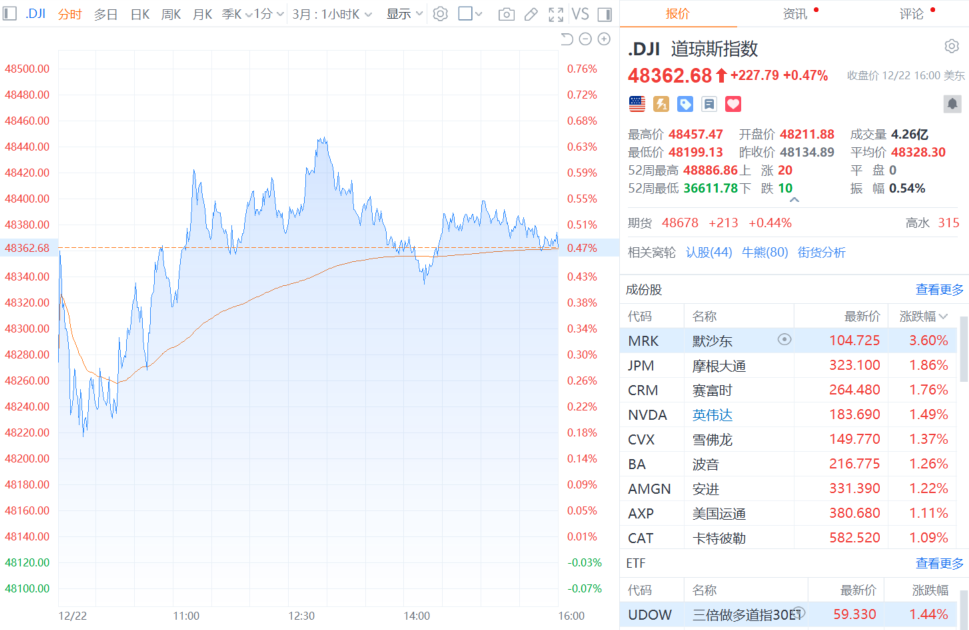Open the 报价 tab
The width and height of the screenshot is (969, 630).
click(677, 14)
